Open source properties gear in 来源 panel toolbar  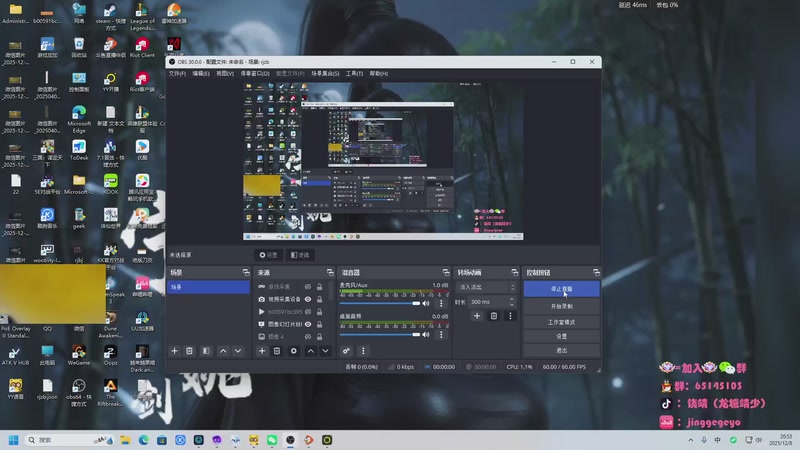coord(293,351)
